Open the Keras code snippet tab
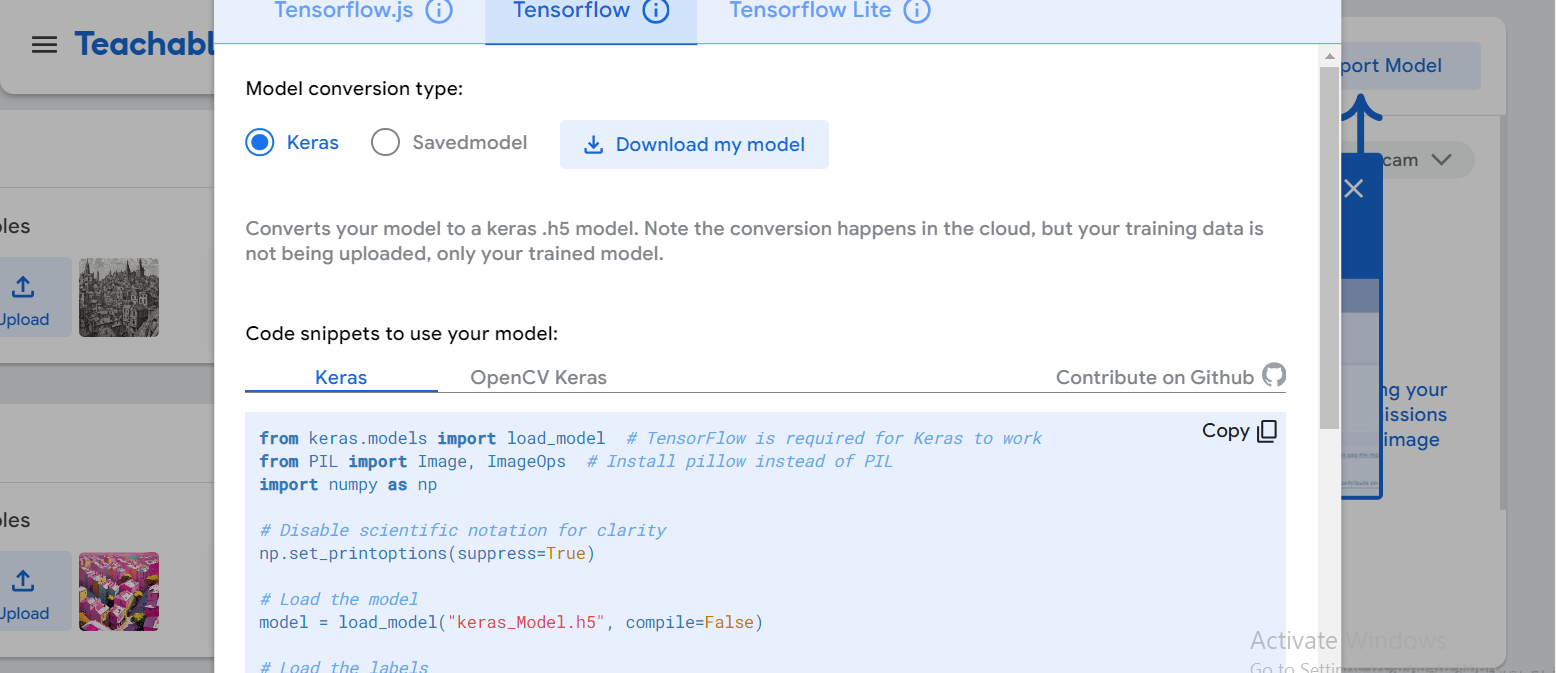The image size is (1556, 673). [341, 378]
